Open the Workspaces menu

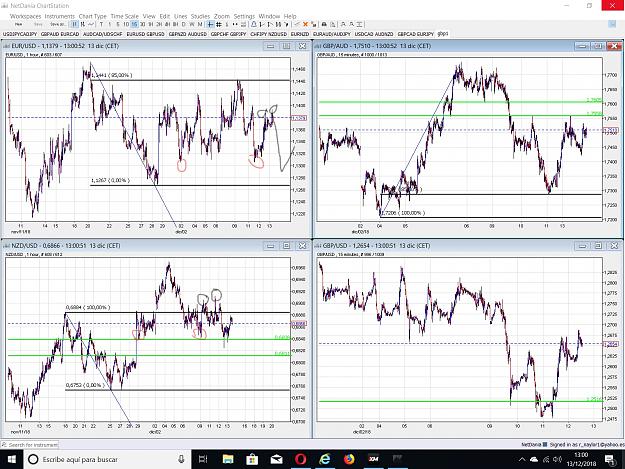coord(26,16)
